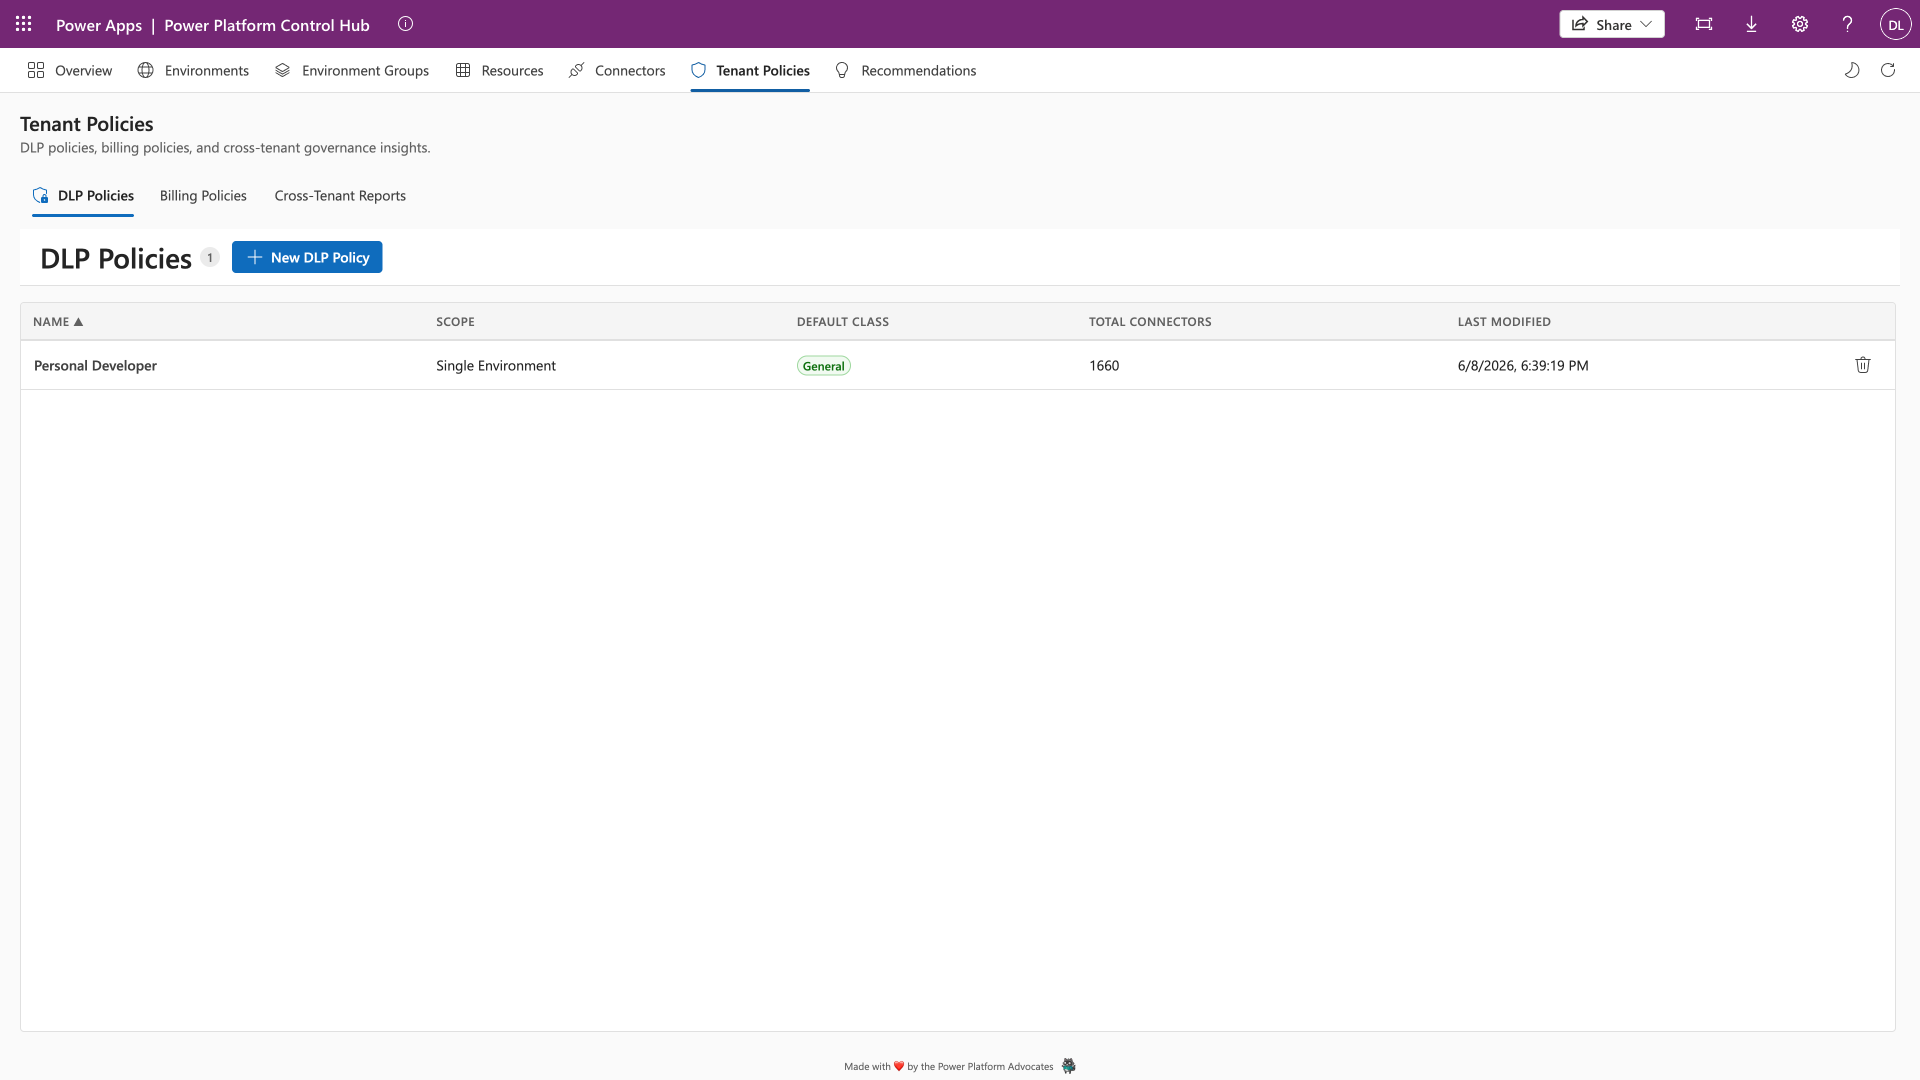Image resolution: width=1920 pixels, height=1080 pixels.
Task: Switch to the Connectors tab
Action: [x=617, y=70]
